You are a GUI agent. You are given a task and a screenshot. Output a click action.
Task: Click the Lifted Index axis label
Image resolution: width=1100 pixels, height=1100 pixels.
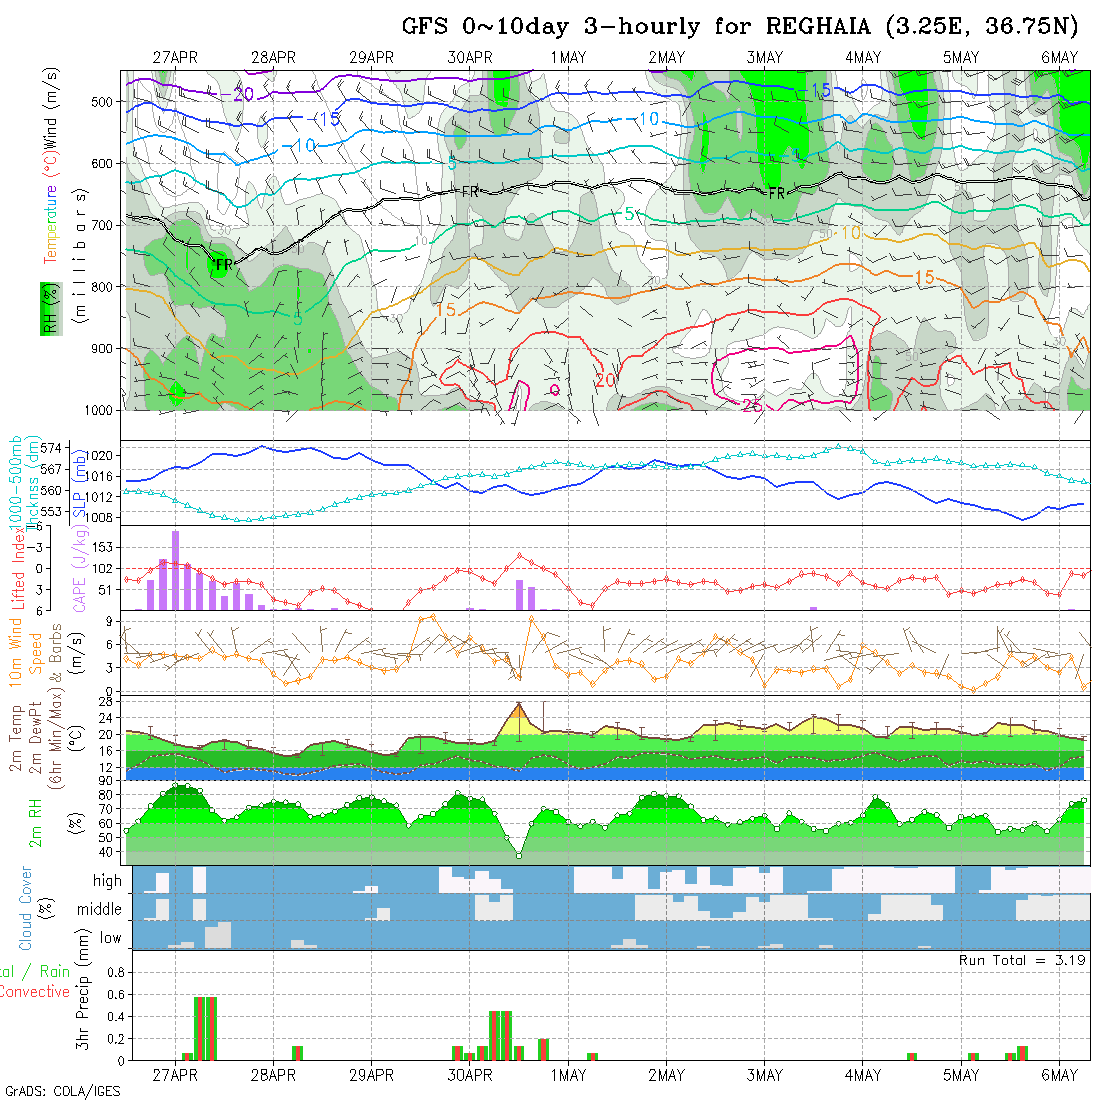click(x=19, y=569)
